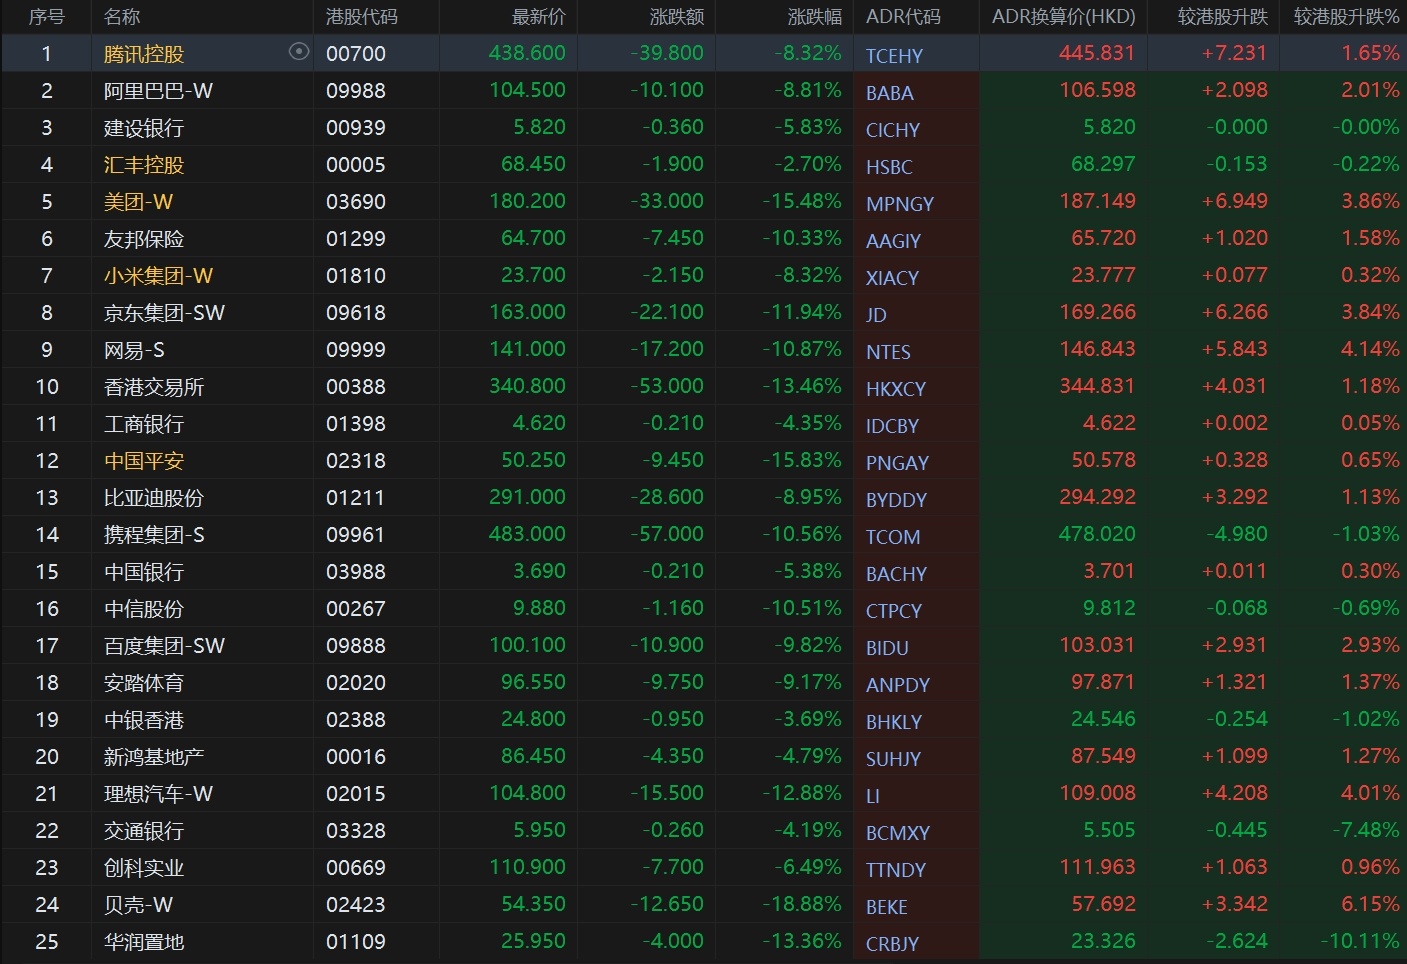Click the 比亚迪股份 stock name
This screenshot has height=964, width=1407.
pyautogui.click(x=154, y=498)
